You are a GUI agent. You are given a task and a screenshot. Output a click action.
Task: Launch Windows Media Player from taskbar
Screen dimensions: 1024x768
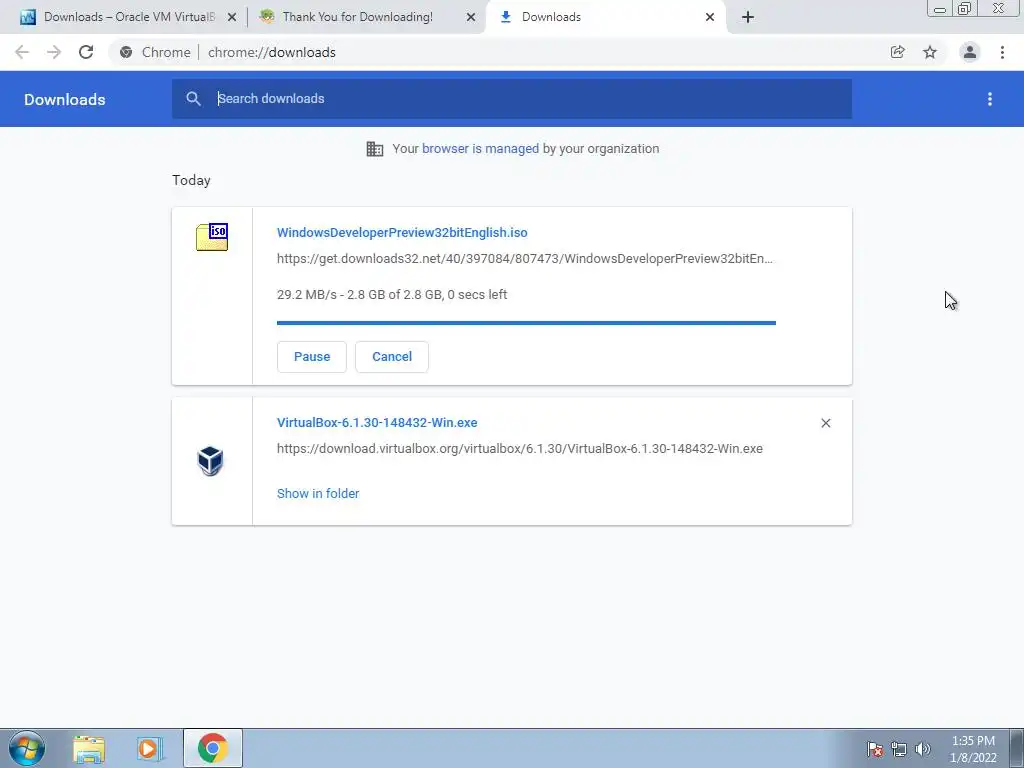(149, 748)
